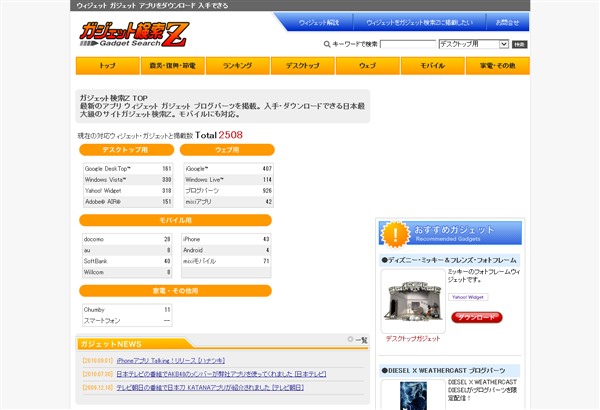Viewport: 600px width, 410px height.
Task: Open the iPhone row in the mobile table
Action: pos(226,239)
